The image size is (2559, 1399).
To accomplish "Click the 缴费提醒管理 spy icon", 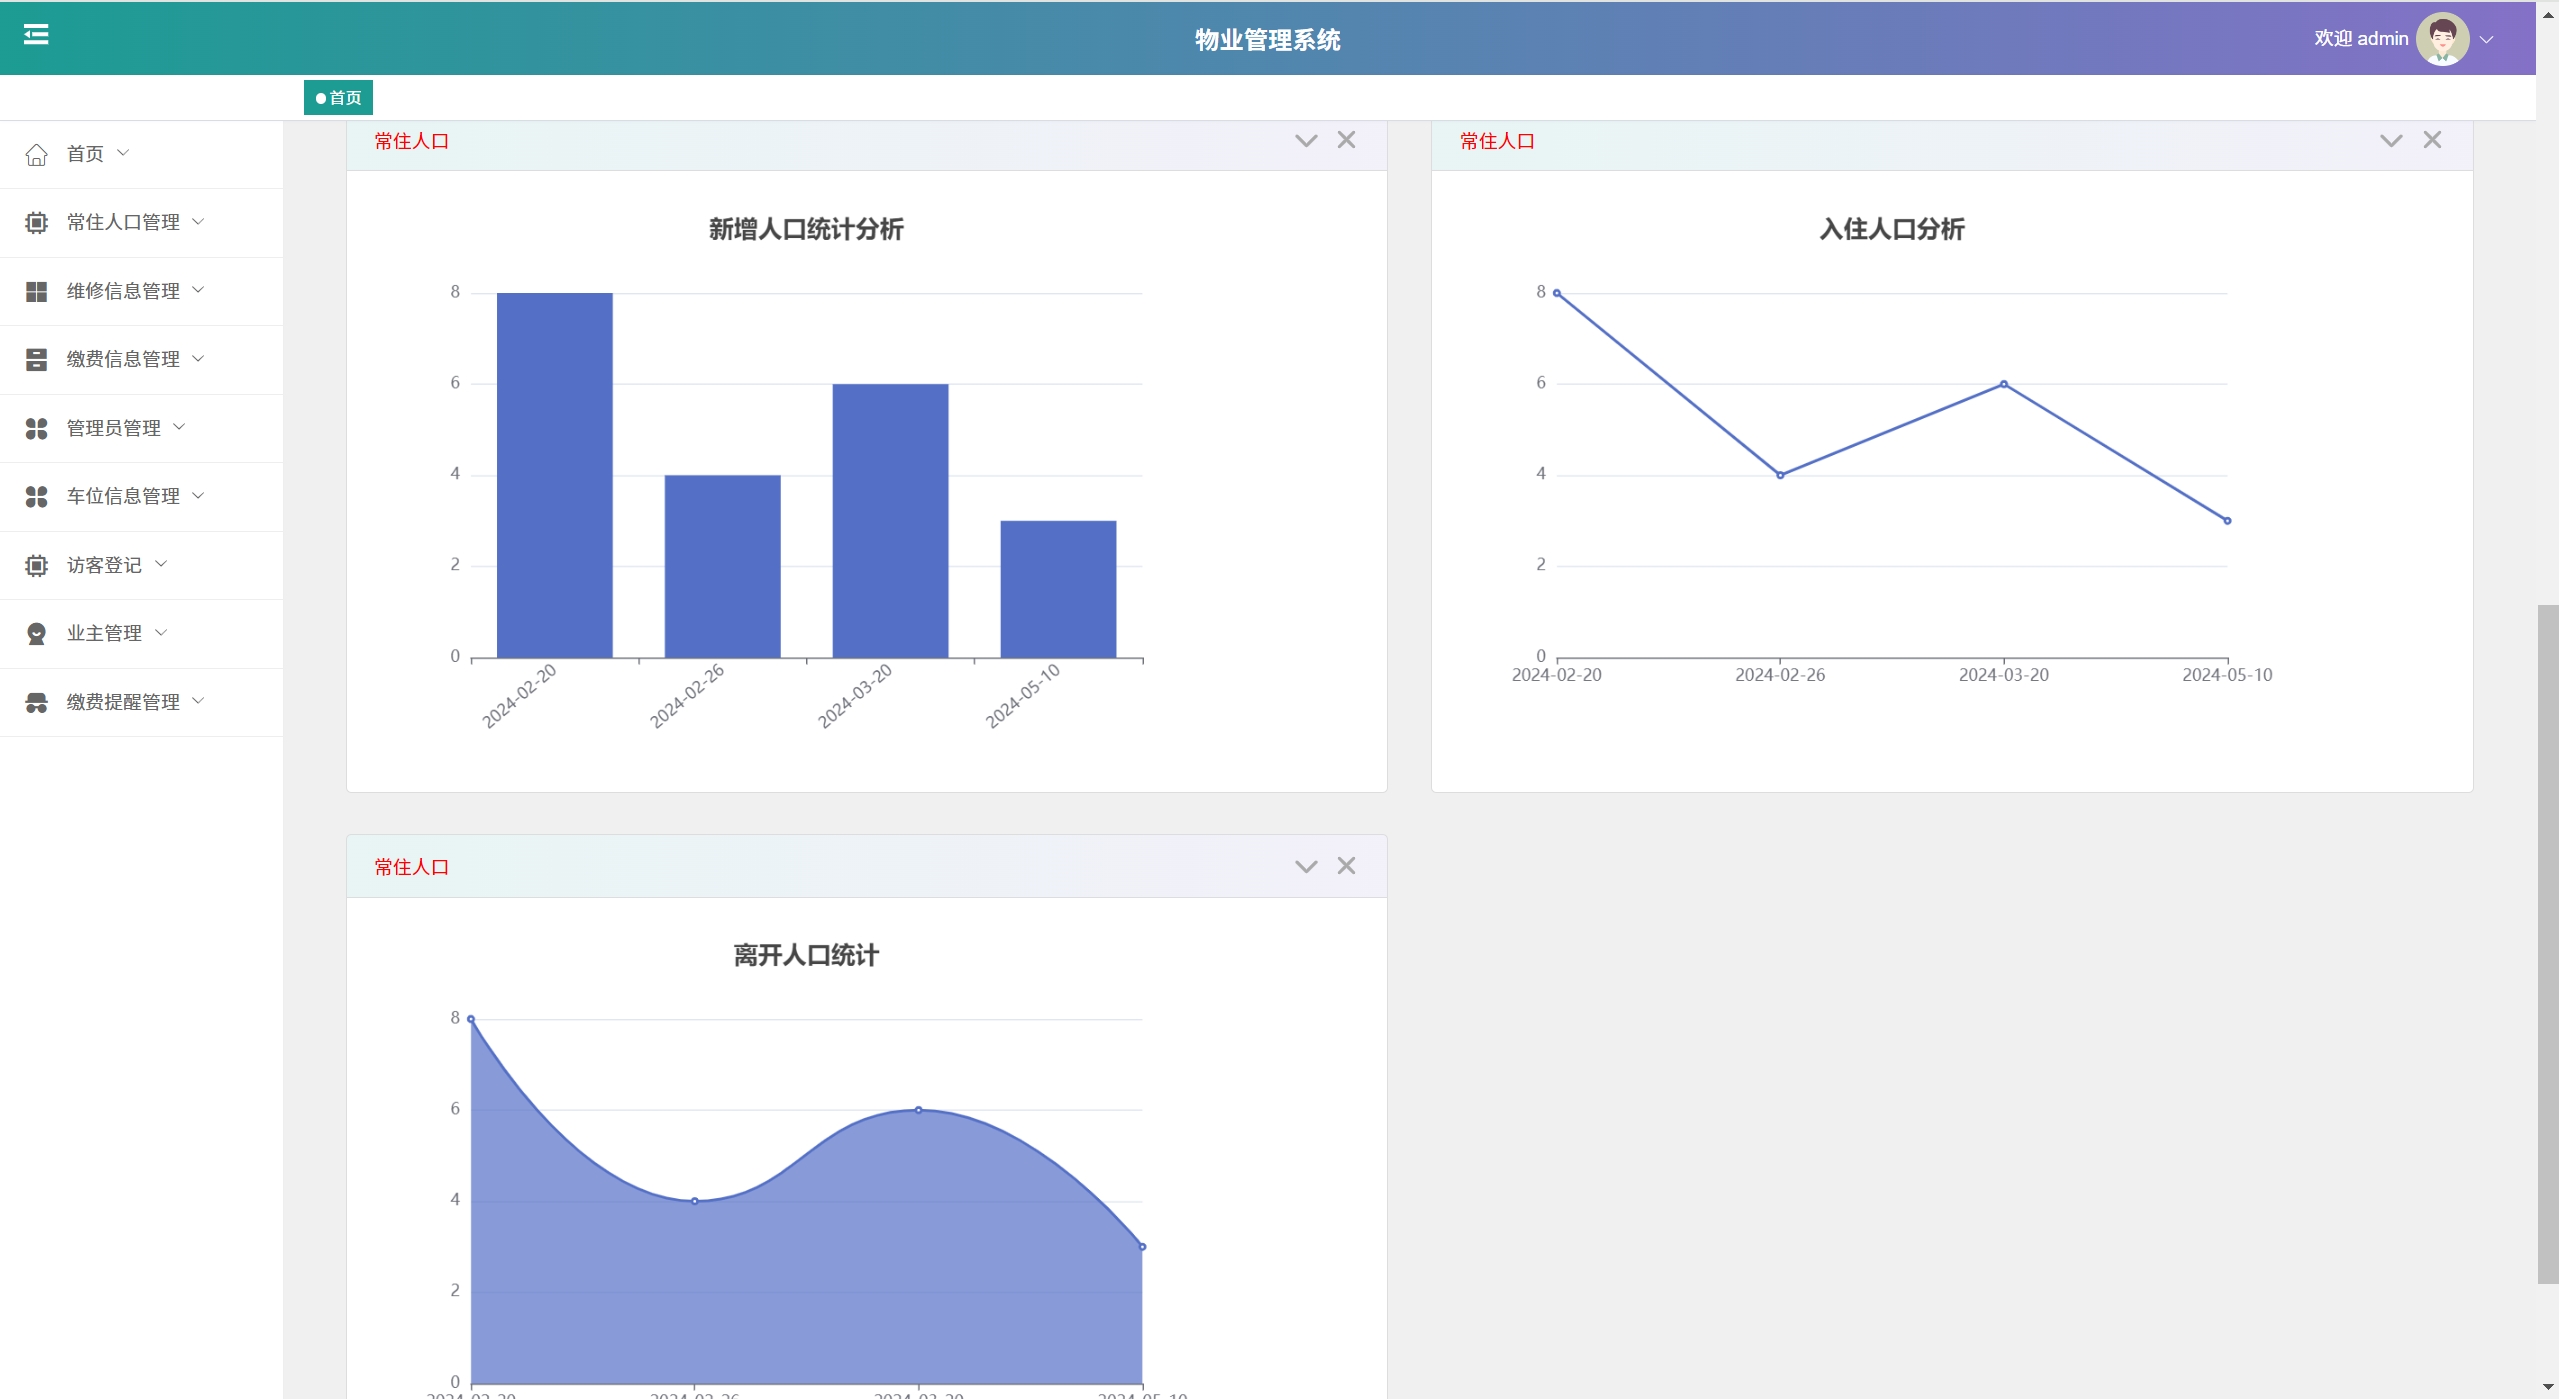I will 36,703.
